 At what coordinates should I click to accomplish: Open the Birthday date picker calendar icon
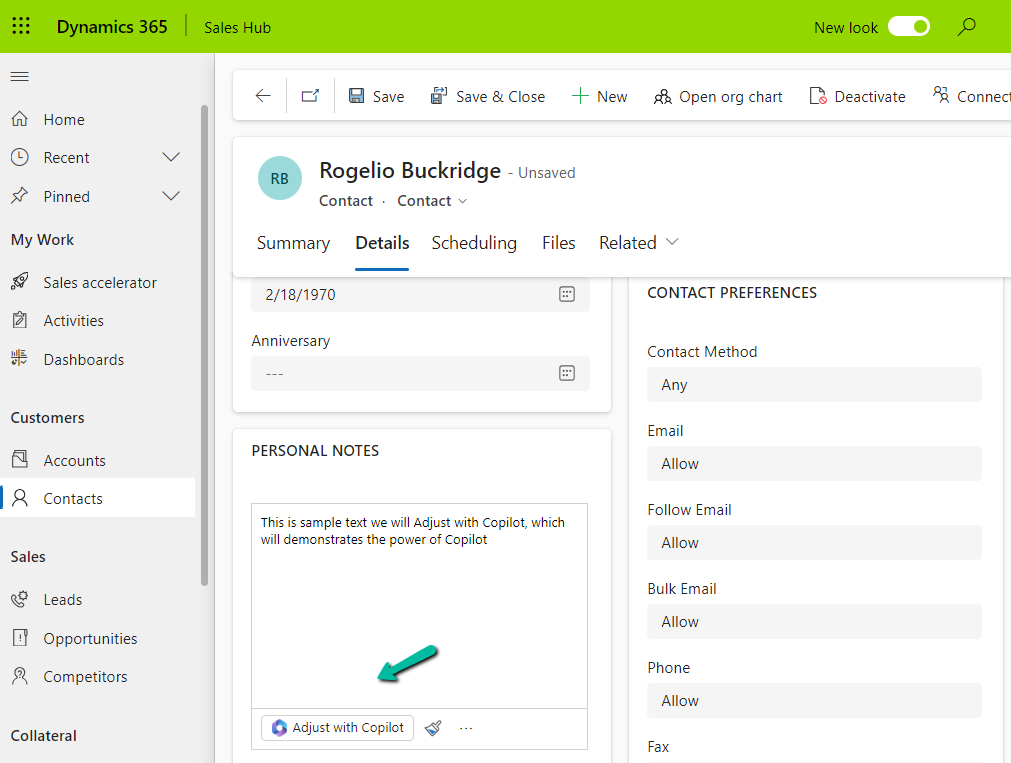coord(566,294)
